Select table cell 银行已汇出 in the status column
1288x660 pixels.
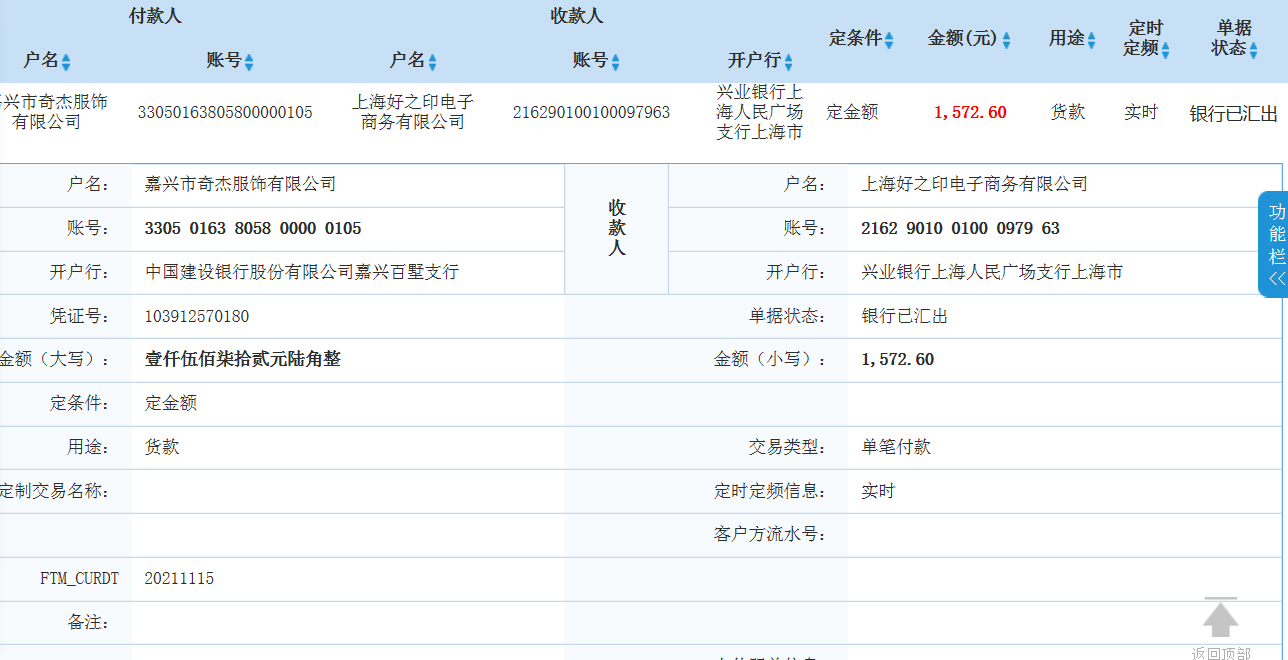click(x=1234, y=113)
